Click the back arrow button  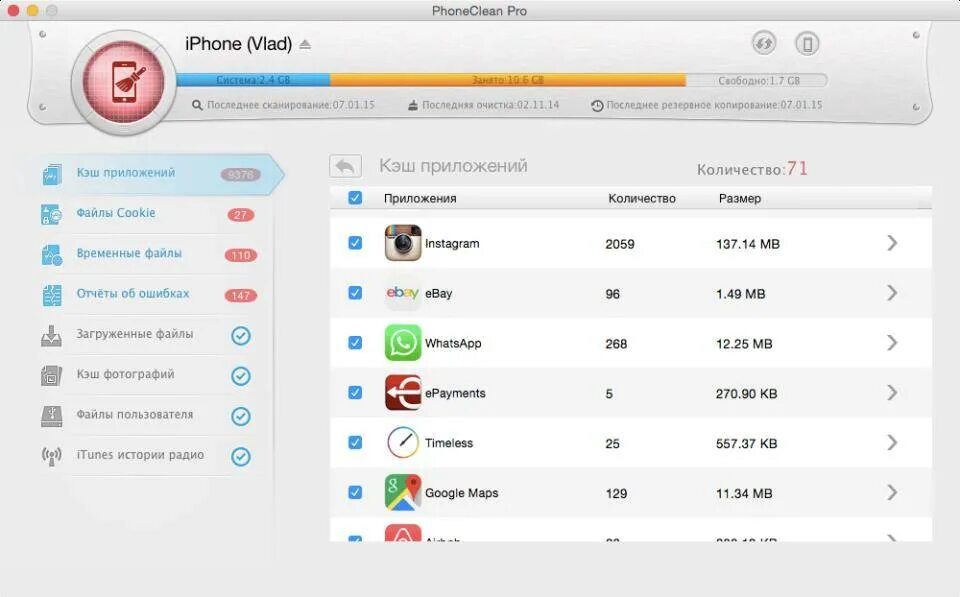point(345,166)
